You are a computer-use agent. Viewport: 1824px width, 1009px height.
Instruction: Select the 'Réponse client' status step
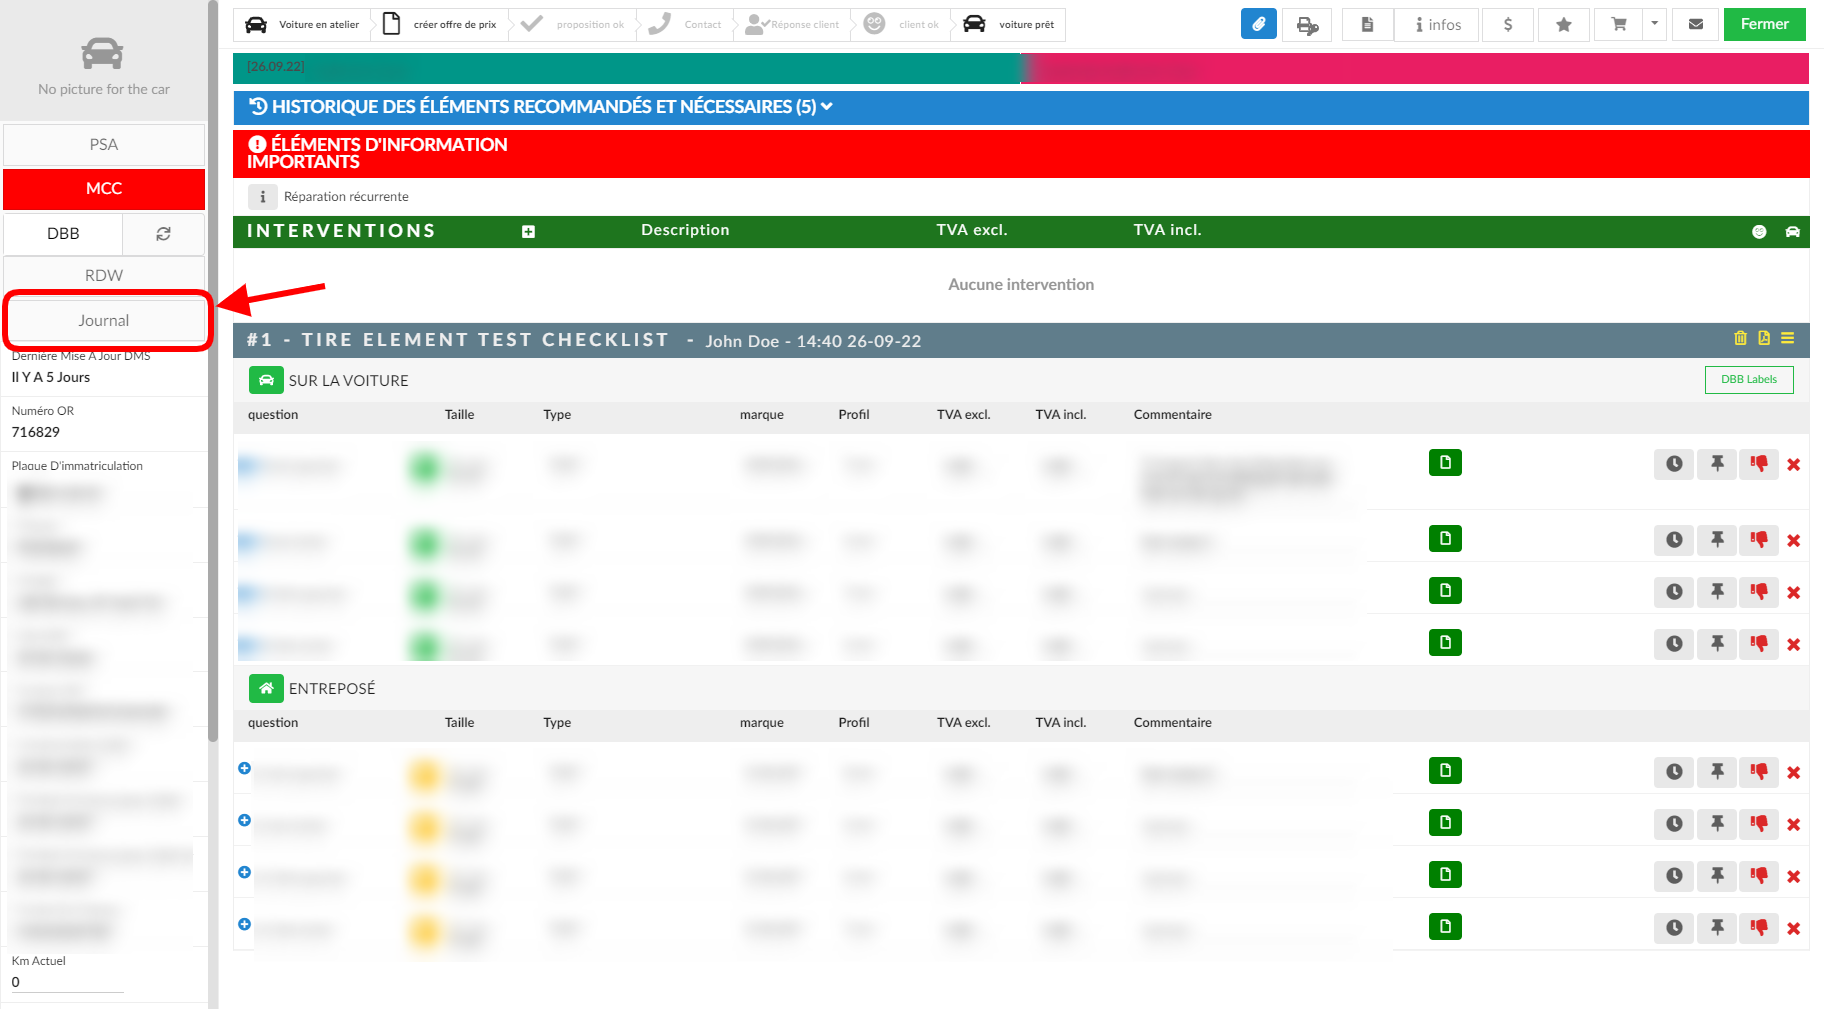(793, 24)
